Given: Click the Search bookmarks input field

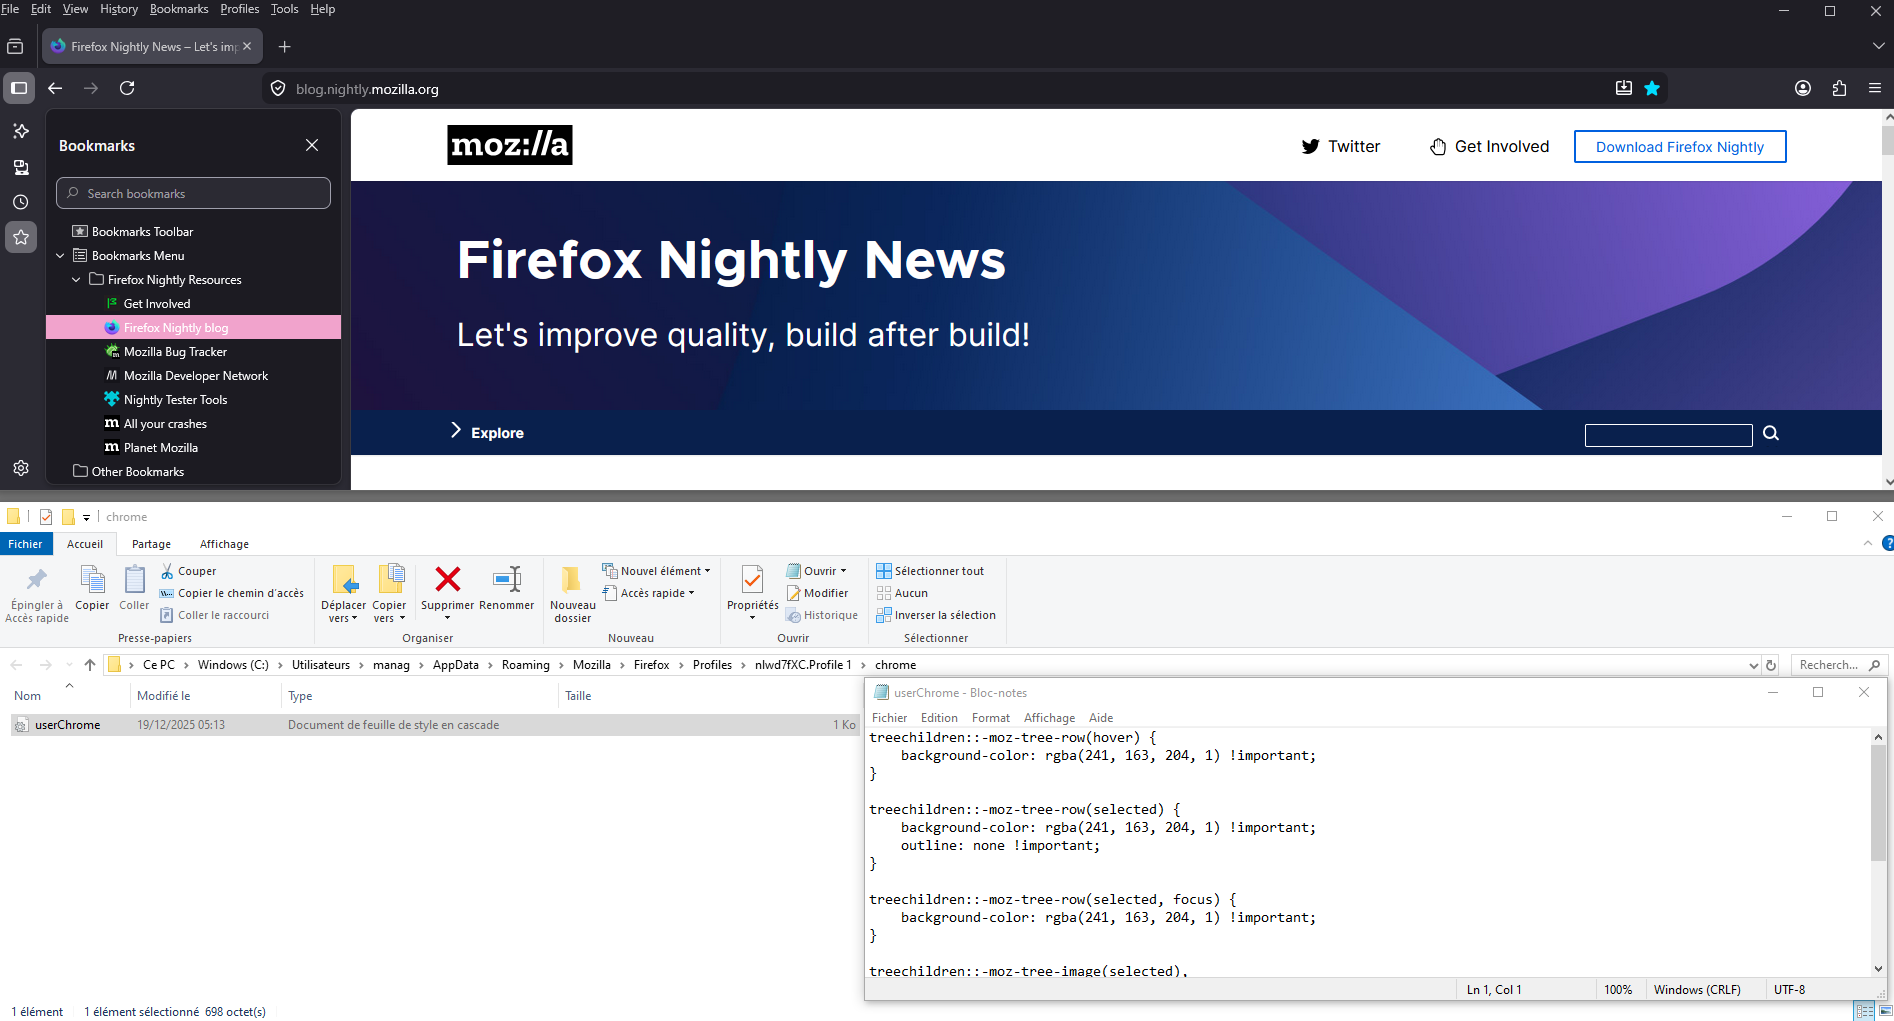Looking at the screenshot, I should pos(194,193).
